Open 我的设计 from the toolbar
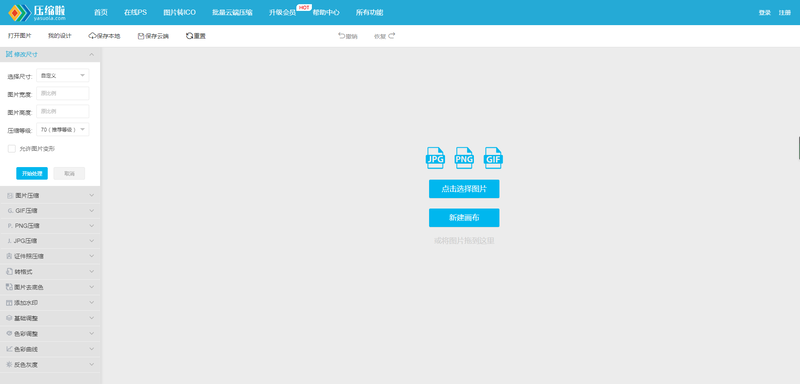Screen dimensions: 800x384 click(60, 36)
